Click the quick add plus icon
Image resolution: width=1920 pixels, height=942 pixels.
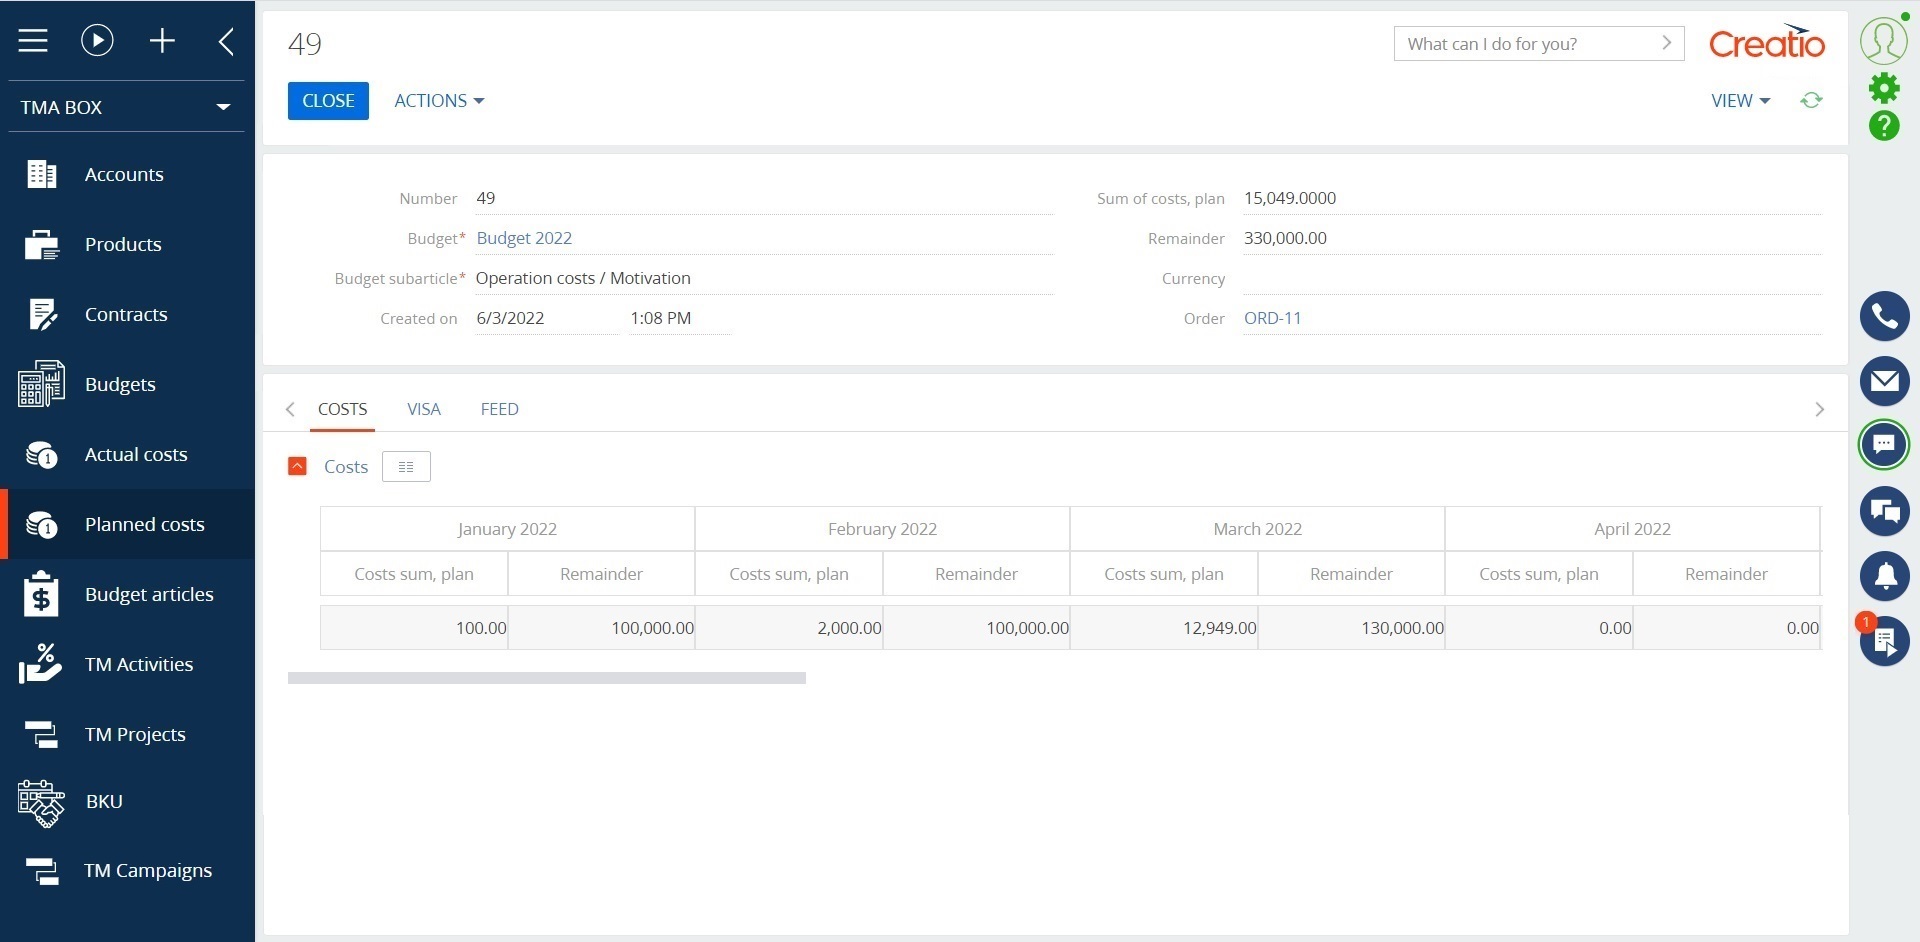coord(162,40)
